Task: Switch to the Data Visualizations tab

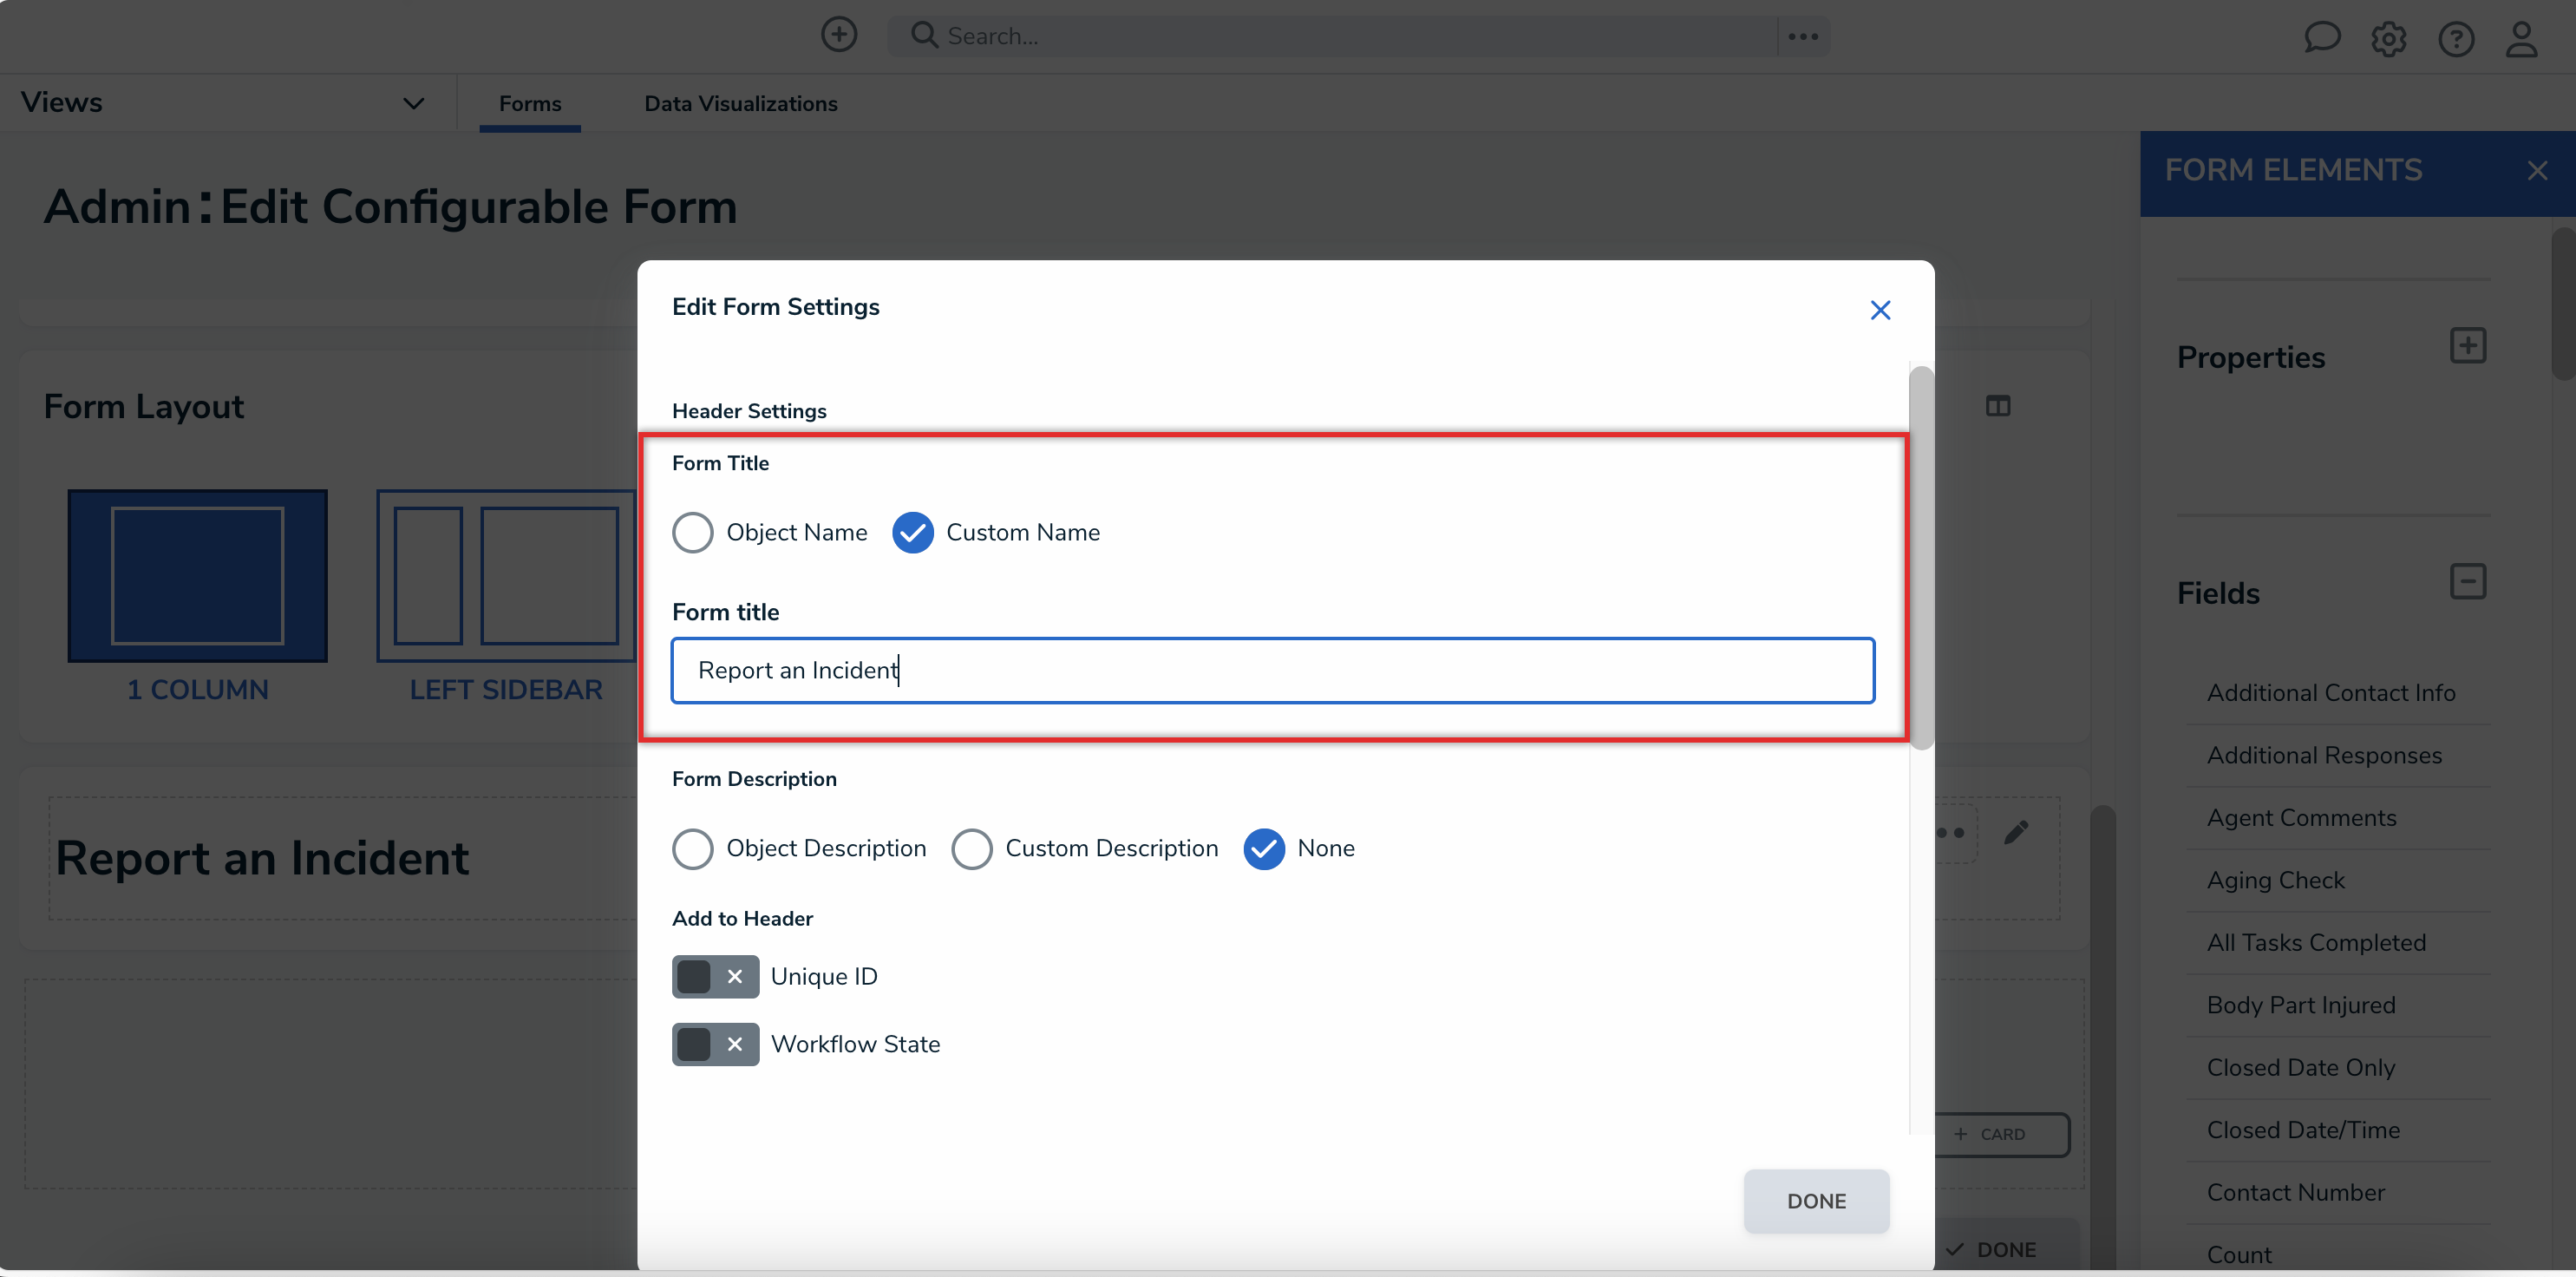Action: [740, 104]
